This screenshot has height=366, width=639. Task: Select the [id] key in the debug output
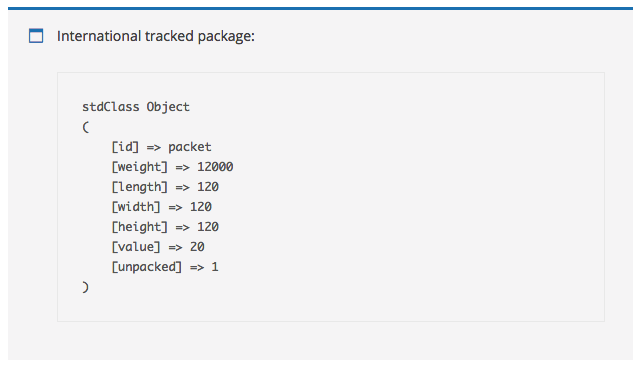coord(125,147)
